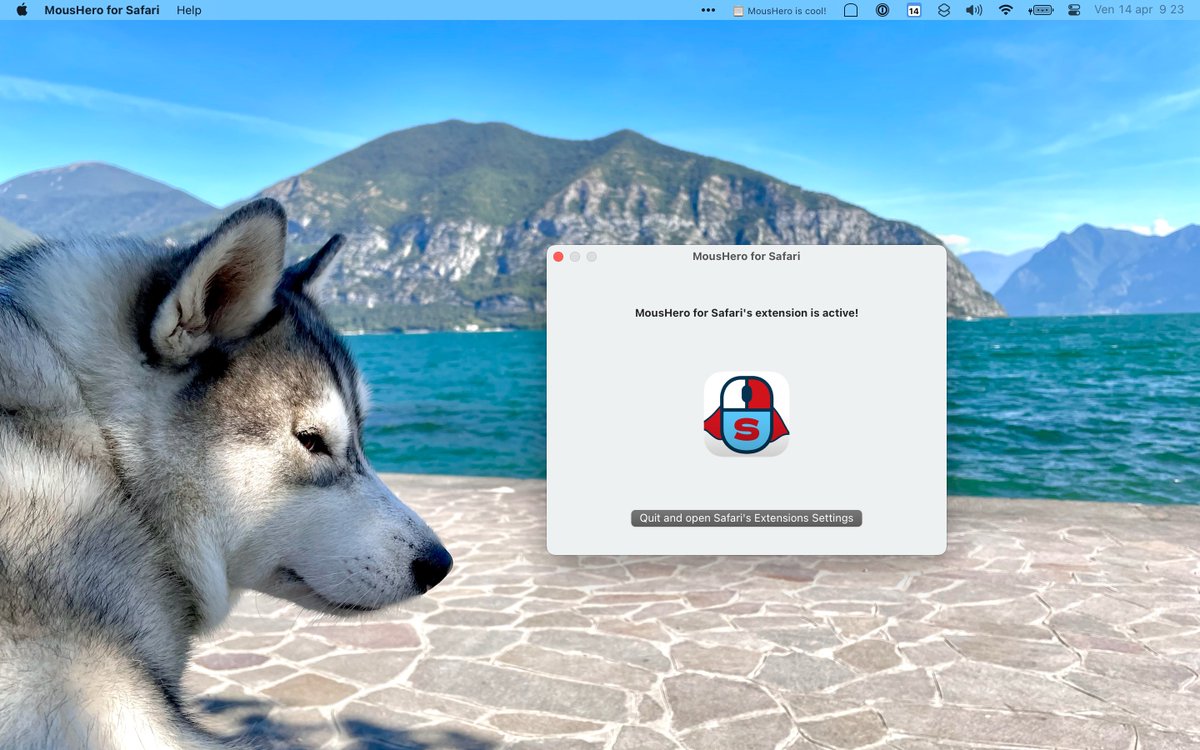Click the 'MousHero is cool!' menu bar item
The width and height of the screenshot is (1200, 750).
tap(780, 11)
